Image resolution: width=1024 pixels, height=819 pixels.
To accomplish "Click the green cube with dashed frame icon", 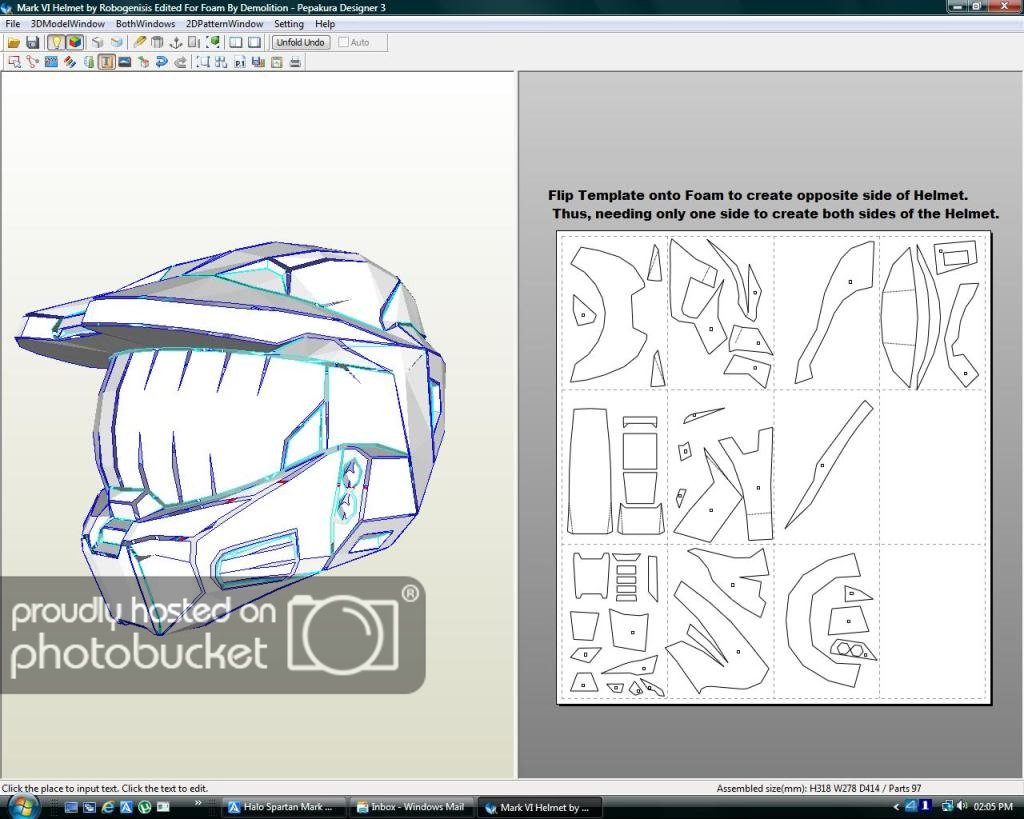I will [x=213, y=42].
